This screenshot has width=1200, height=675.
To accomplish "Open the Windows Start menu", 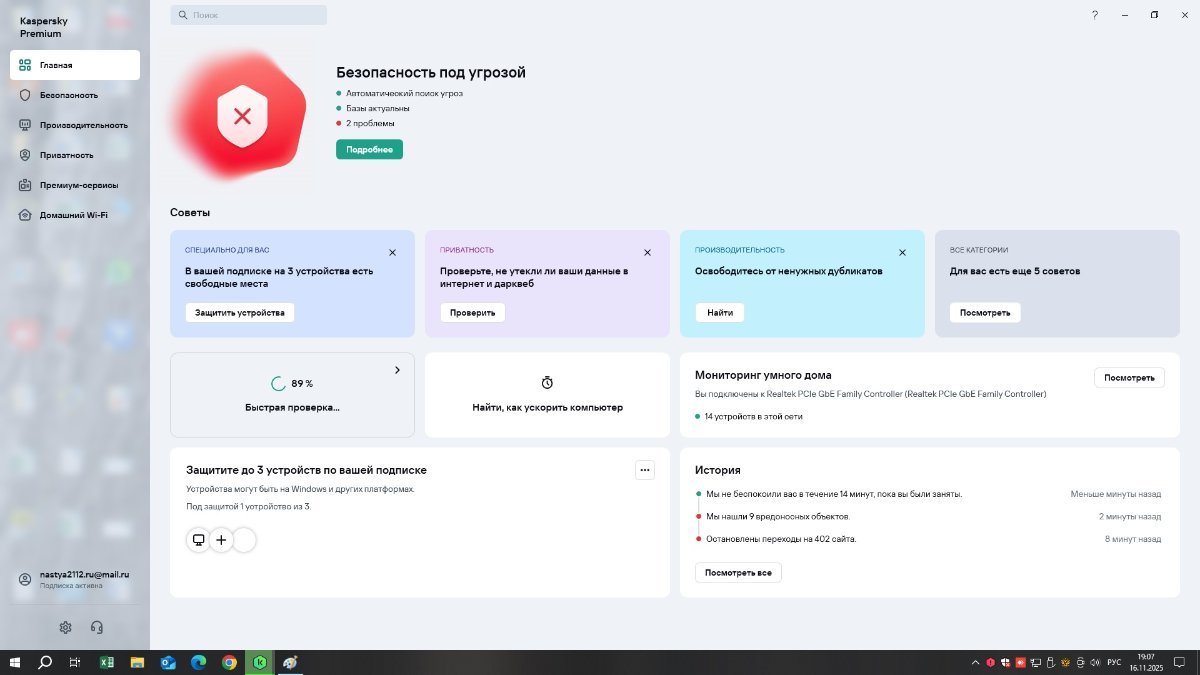I will tap(15, 662).
